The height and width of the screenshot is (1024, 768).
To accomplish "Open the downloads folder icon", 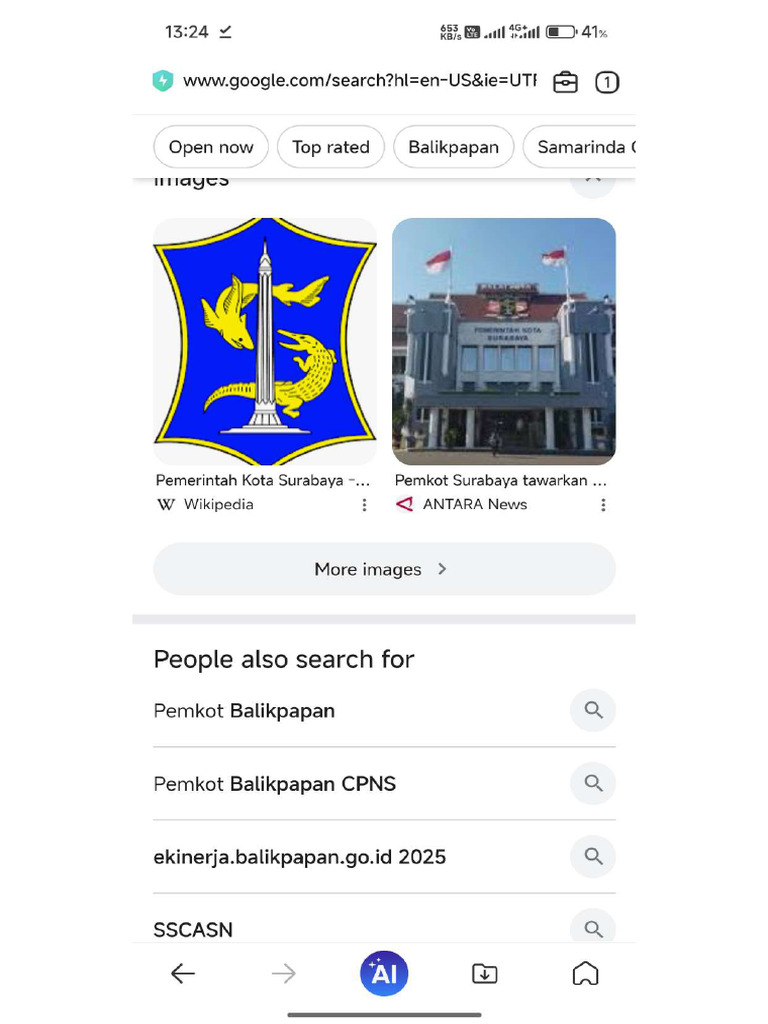I will pos(485,974).
